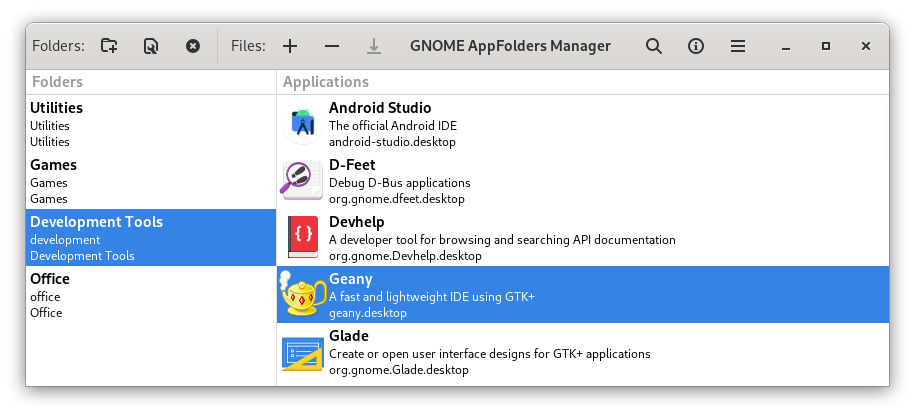Viewport: 915px width, 415px height.
Task: Remove the file with the minus icon
Action: coord(332,46)
